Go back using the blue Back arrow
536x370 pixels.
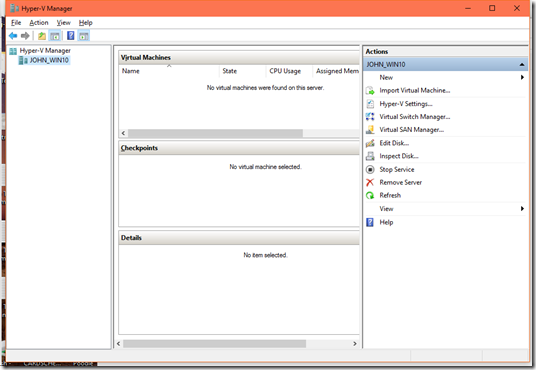13,36
